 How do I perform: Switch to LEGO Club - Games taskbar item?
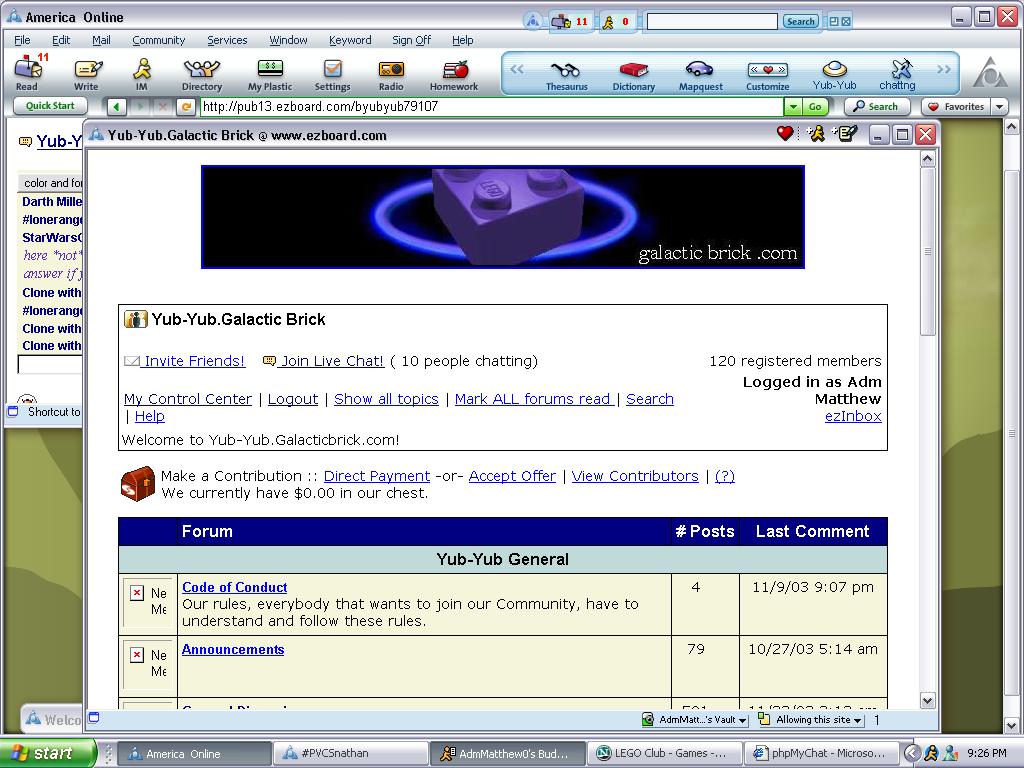tap(665, 753)
